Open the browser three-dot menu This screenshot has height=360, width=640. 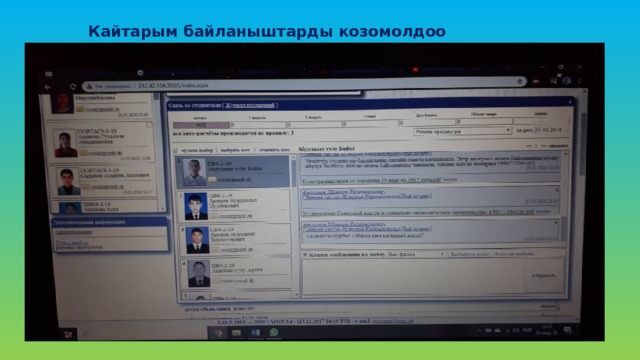[x=580, y=81]
